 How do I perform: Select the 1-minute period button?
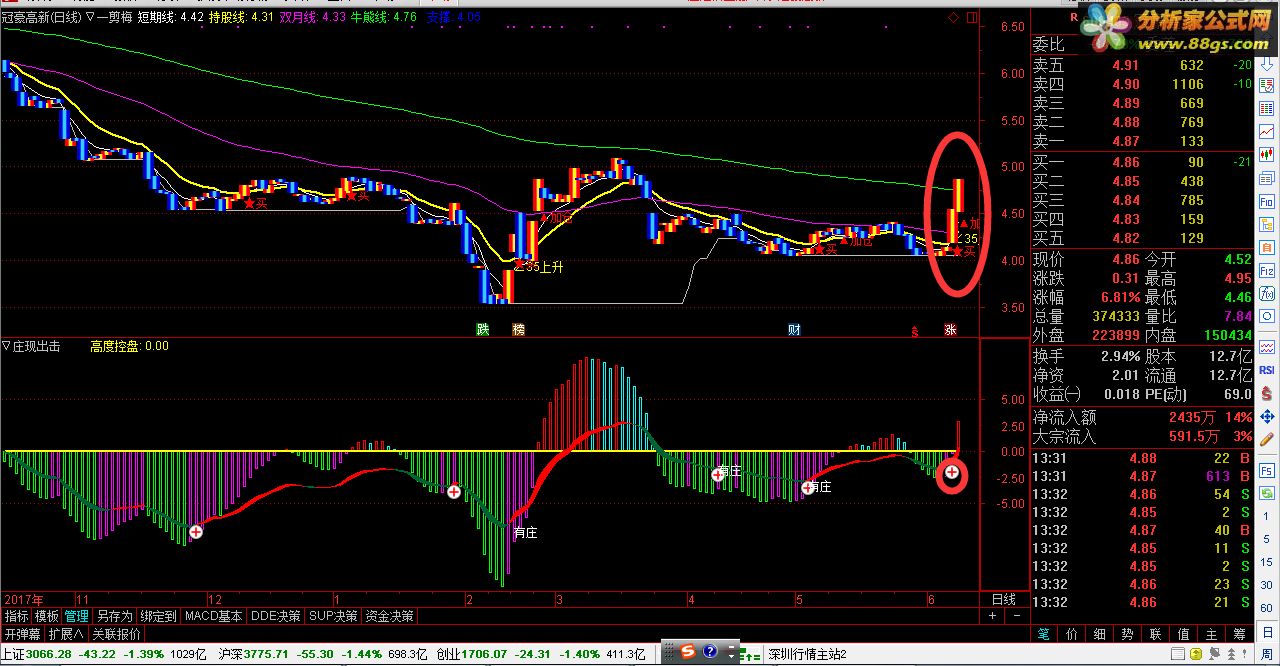[1265, 517]
